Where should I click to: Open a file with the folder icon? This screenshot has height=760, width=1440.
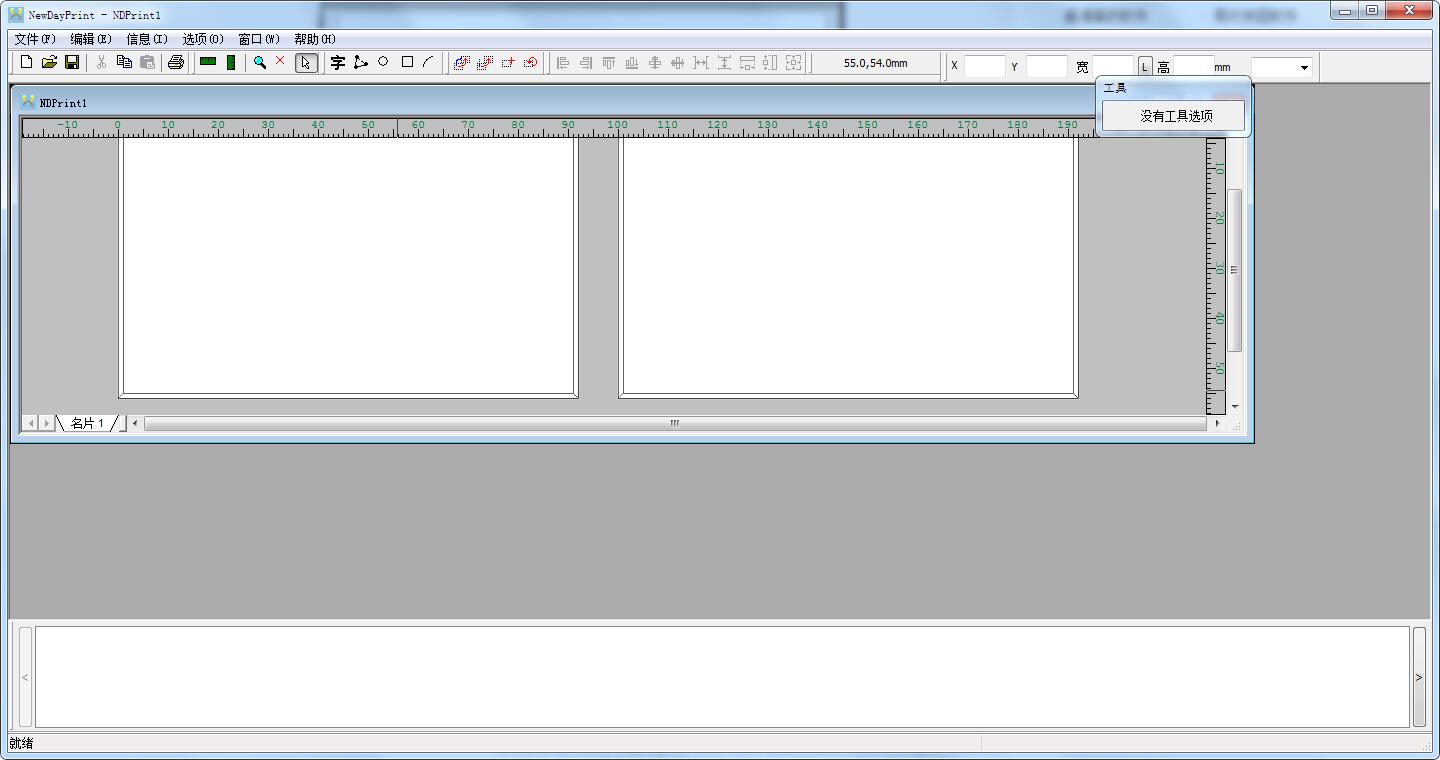click(x=49, y=62)
